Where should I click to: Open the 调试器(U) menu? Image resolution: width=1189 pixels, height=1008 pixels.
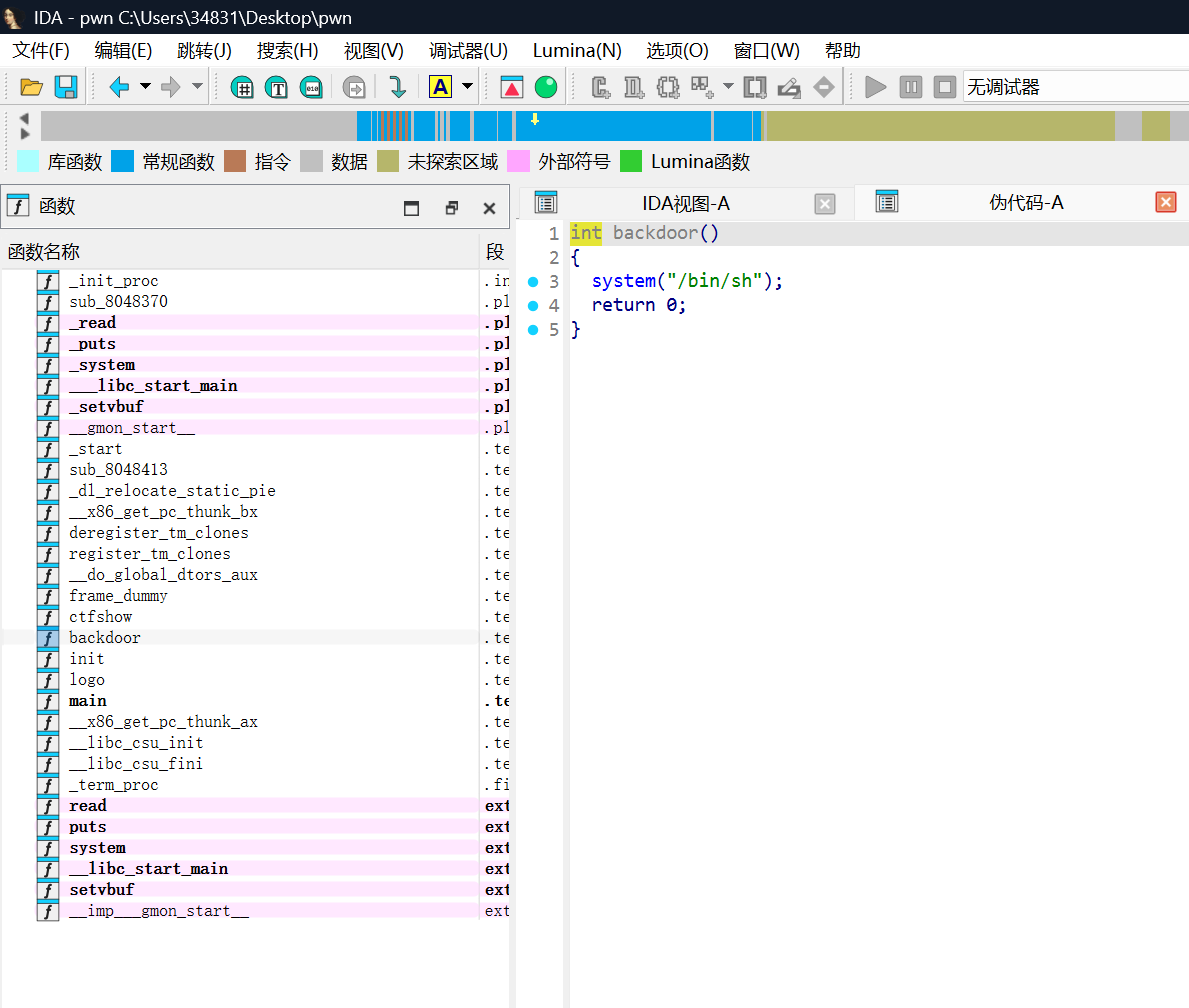click(x=469, y=51)
